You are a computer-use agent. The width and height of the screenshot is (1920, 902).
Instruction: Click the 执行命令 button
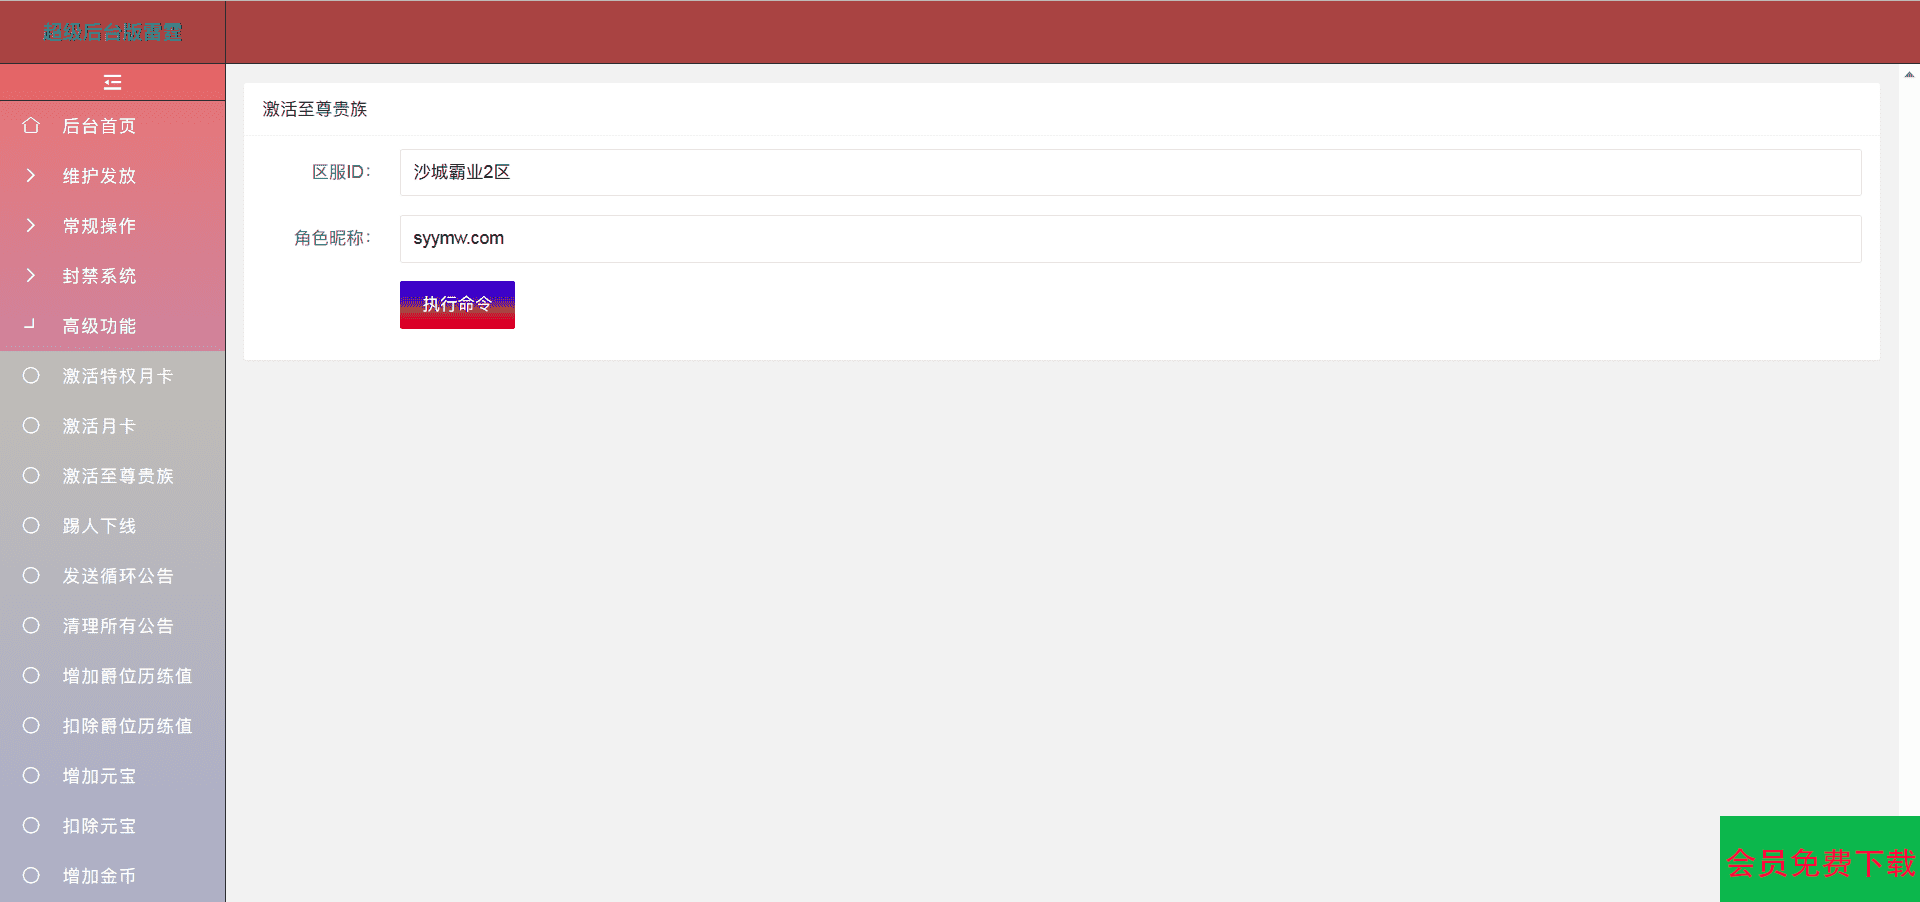[x=457, y=304]
